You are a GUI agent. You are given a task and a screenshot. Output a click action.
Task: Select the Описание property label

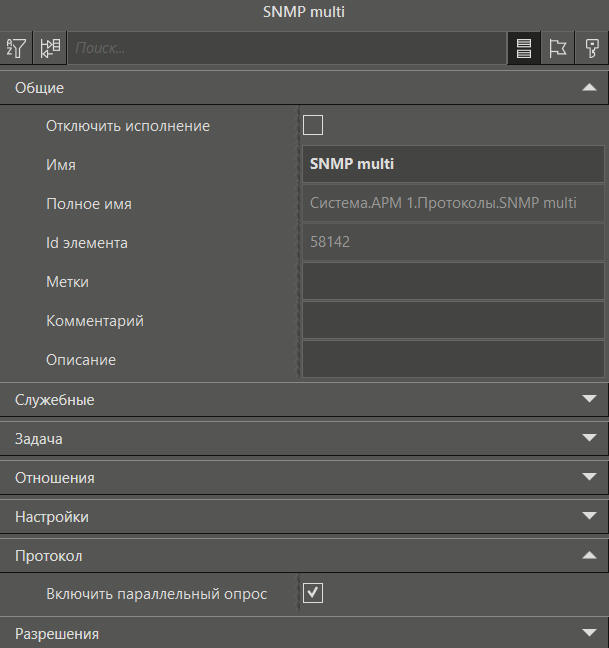pos(81,360)
